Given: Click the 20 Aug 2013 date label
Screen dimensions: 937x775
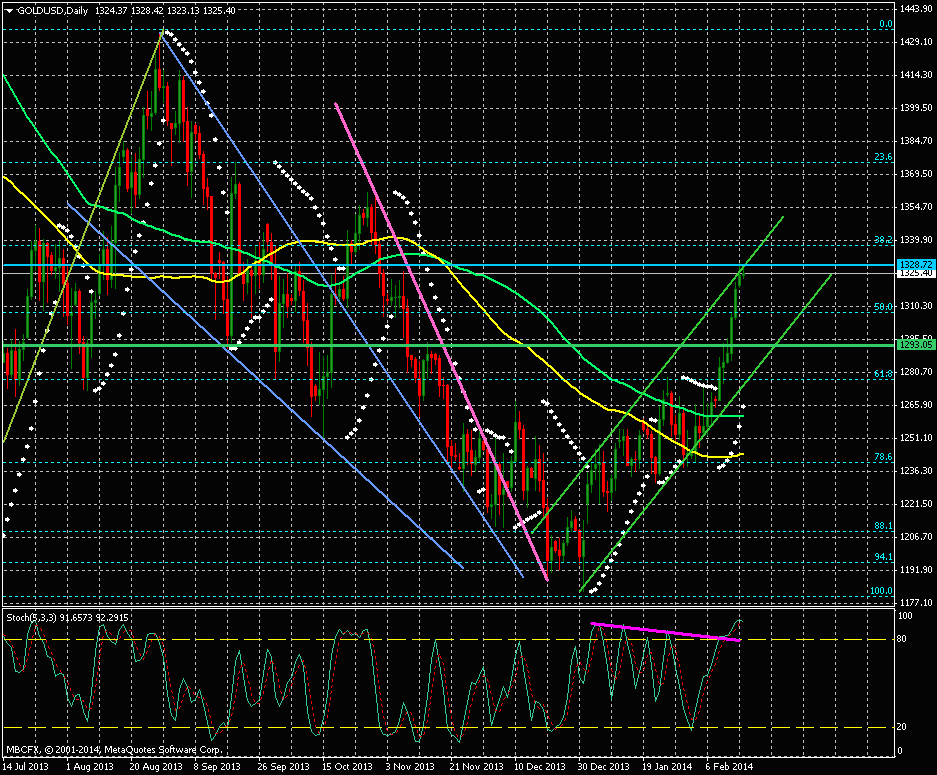Looking at the screenshot, I should [x=156, y=766].
